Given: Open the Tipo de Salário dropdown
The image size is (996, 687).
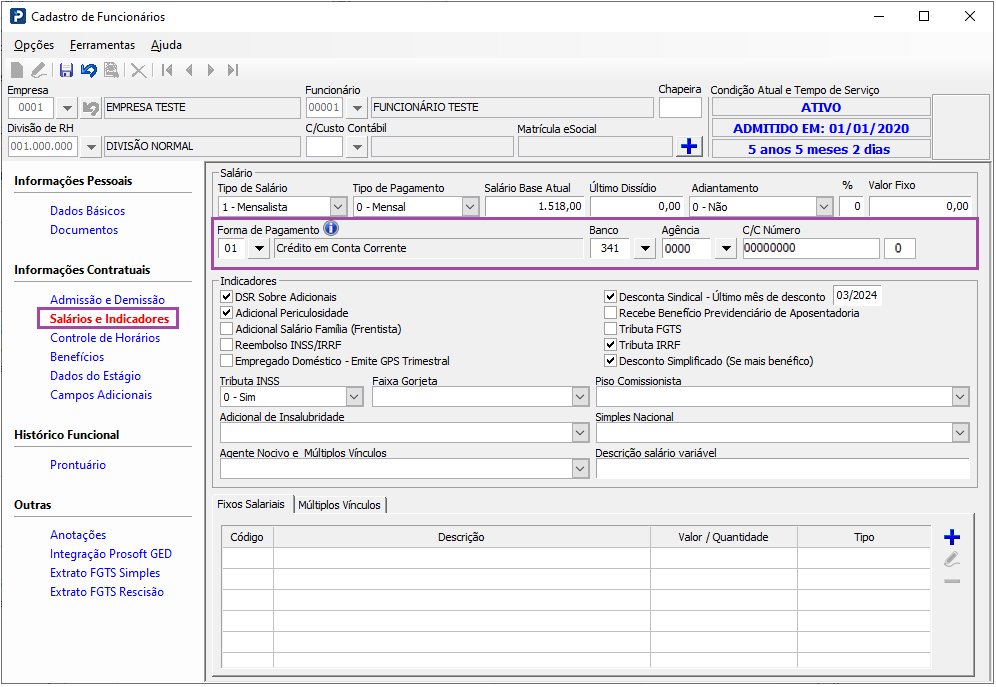Looking at the screenshot, I should click(x=338, y=207).
